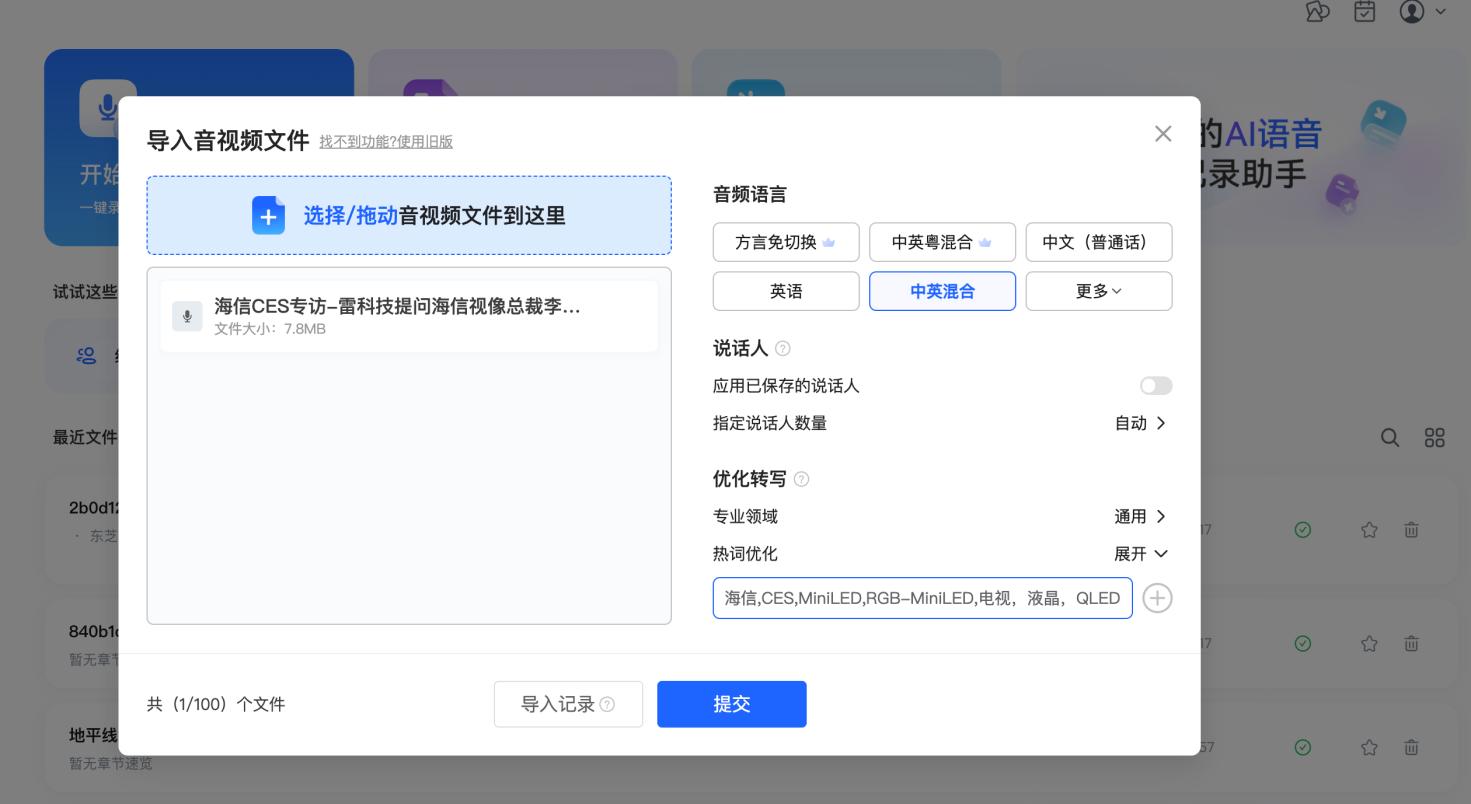Screen dimensions: 1471x804
Task: Select the 英语 language option
Action: coord(786,291)
